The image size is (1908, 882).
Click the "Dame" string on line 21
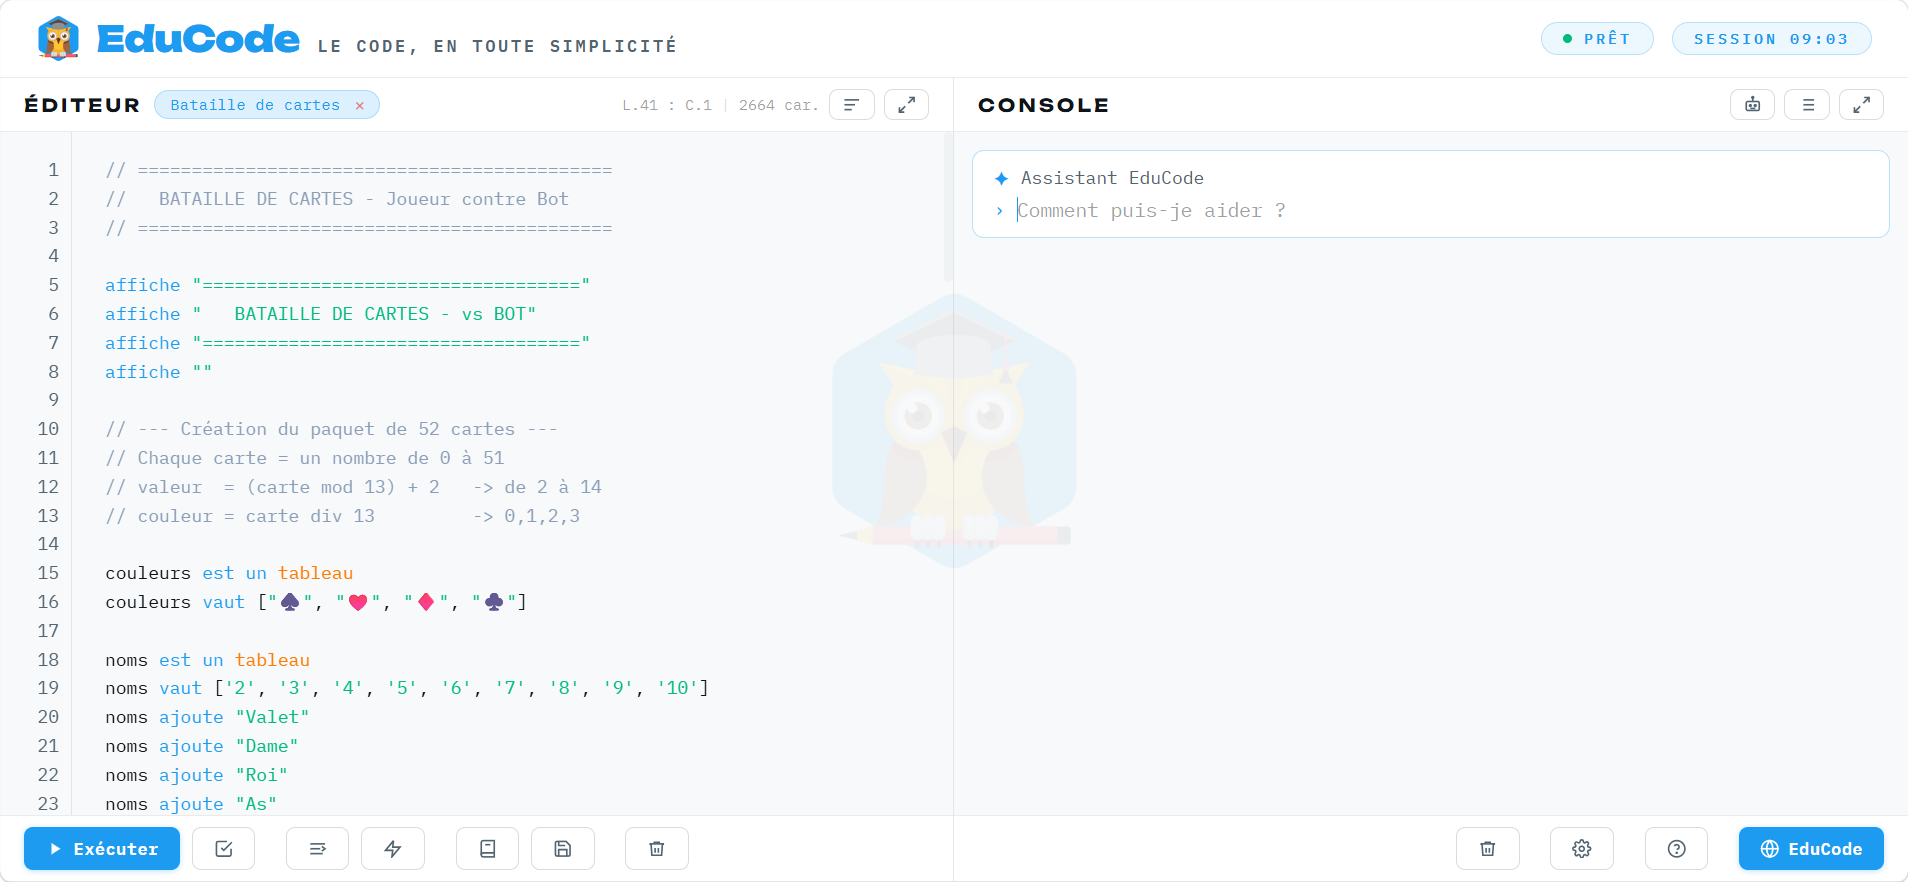(x=267, y=746)
